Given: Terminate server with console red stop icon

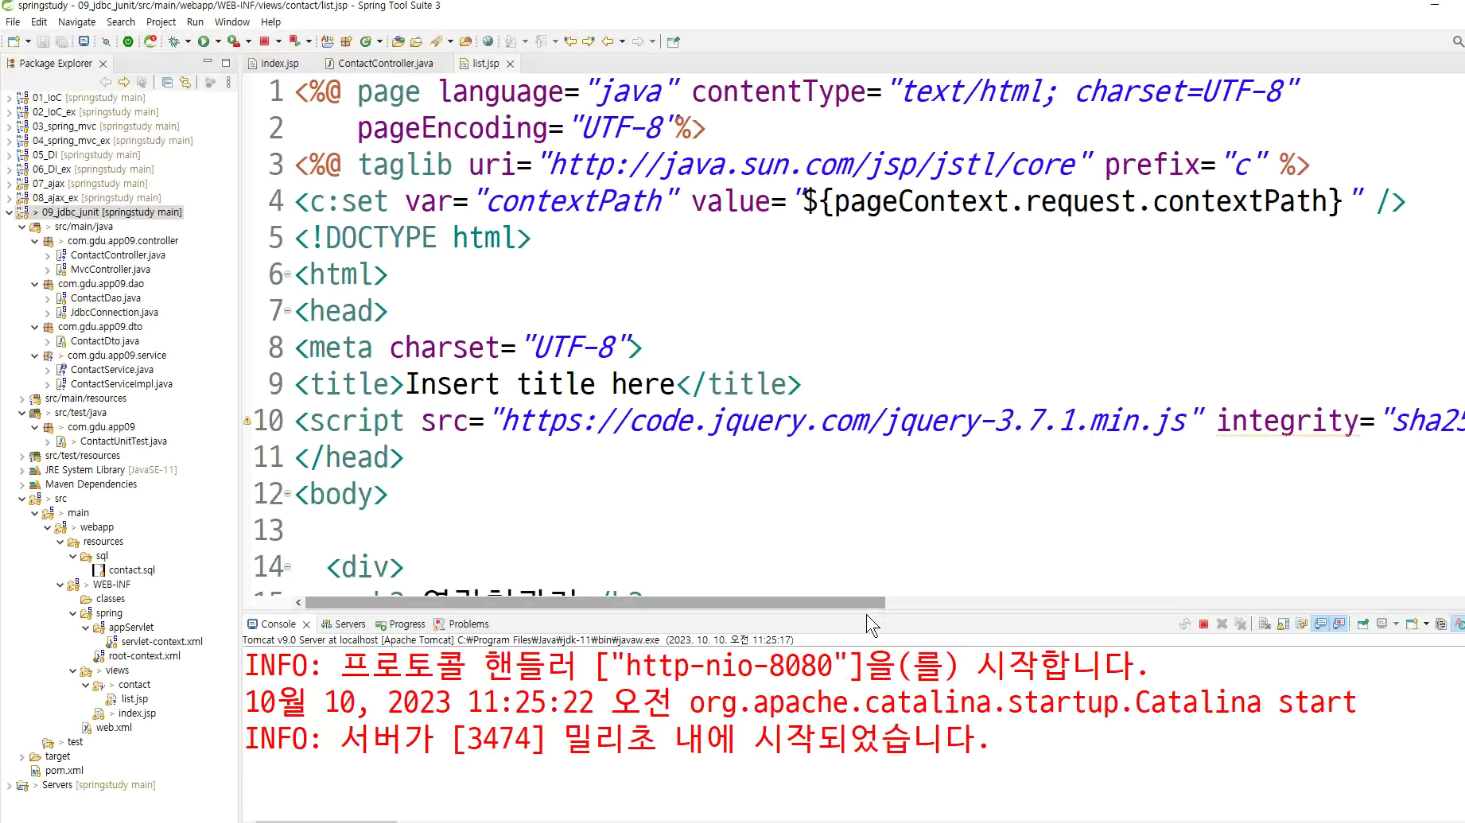Looking at the screenshot, I should tap(1203, 624).
